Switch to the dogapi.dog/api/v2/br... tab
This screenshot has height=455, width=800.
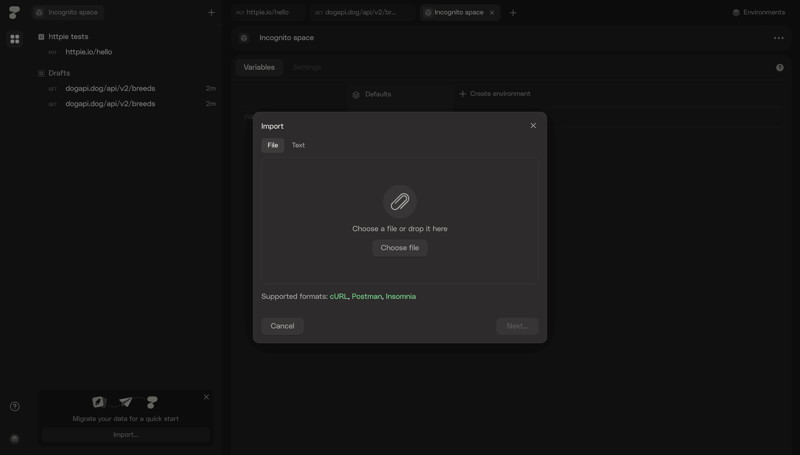360,12
